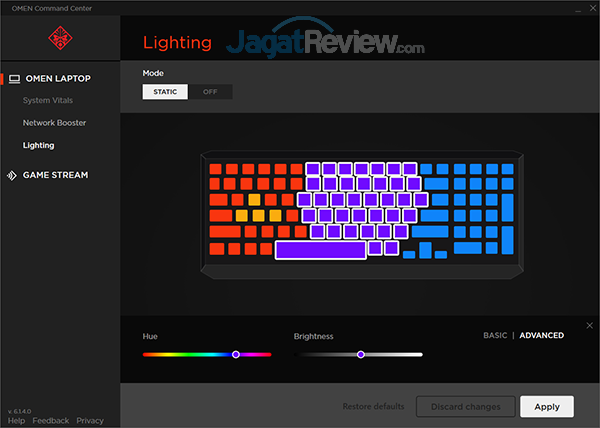Select the top-left red Escape key
Screen dimensions: 600x428
coord(215,169)
